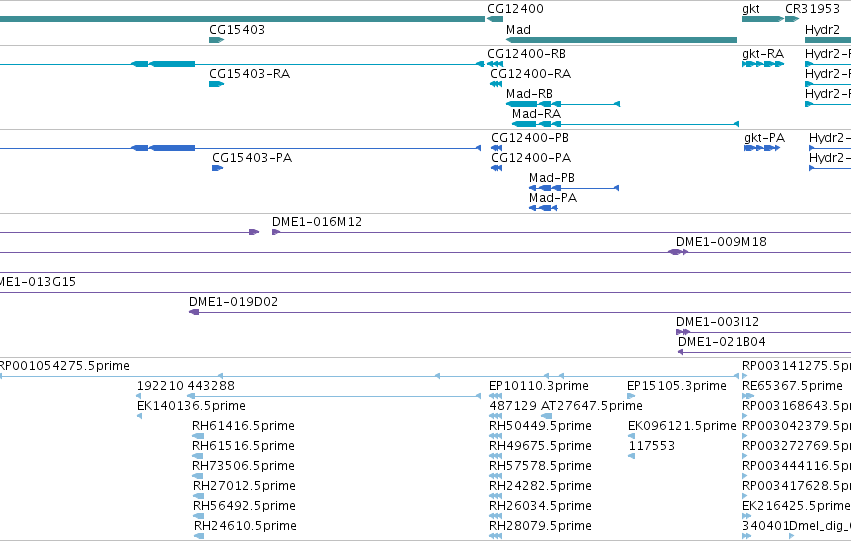Click EST AT27647.5prime
The height and width of the screenshot is (541, 851).
pyautogui.click(x=592, y=406)
